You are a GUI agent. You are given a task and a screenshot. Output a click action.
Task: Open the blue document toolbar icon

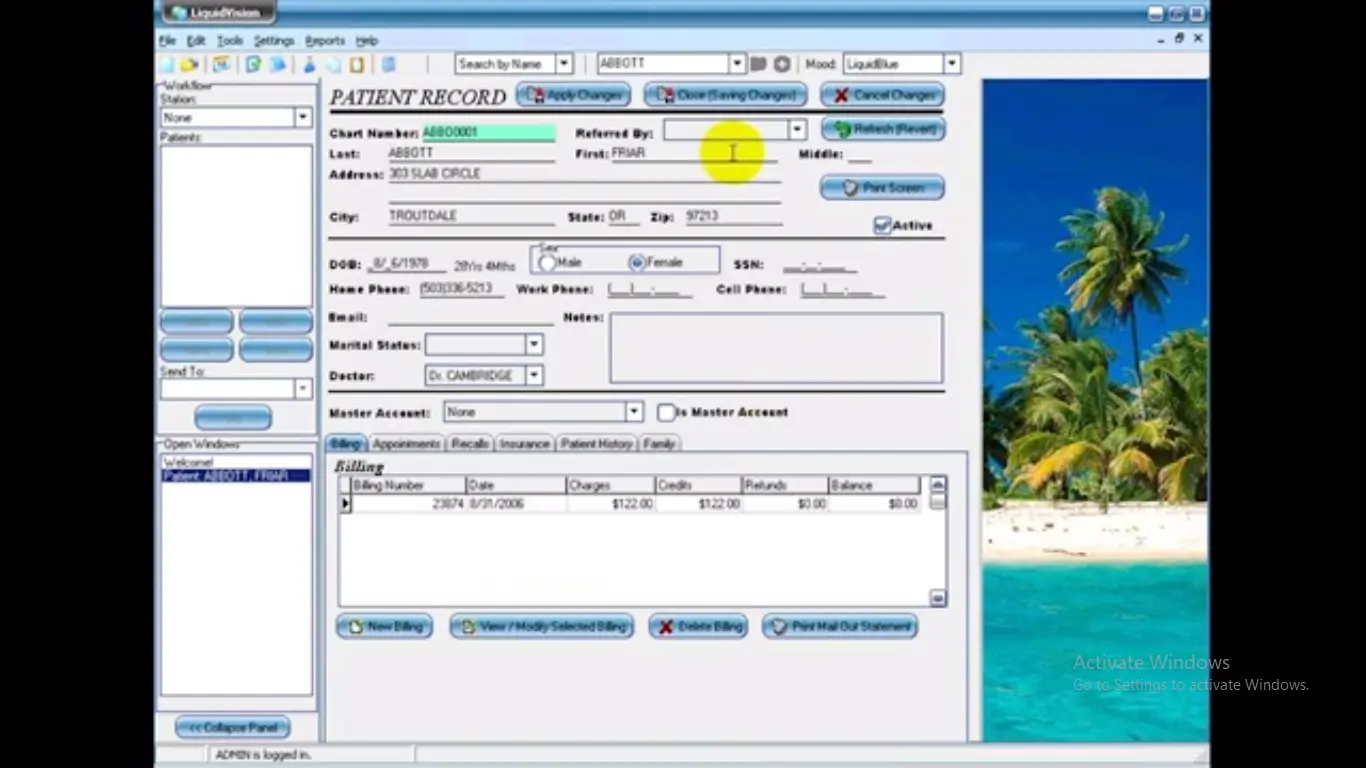[x=278, y=63]
